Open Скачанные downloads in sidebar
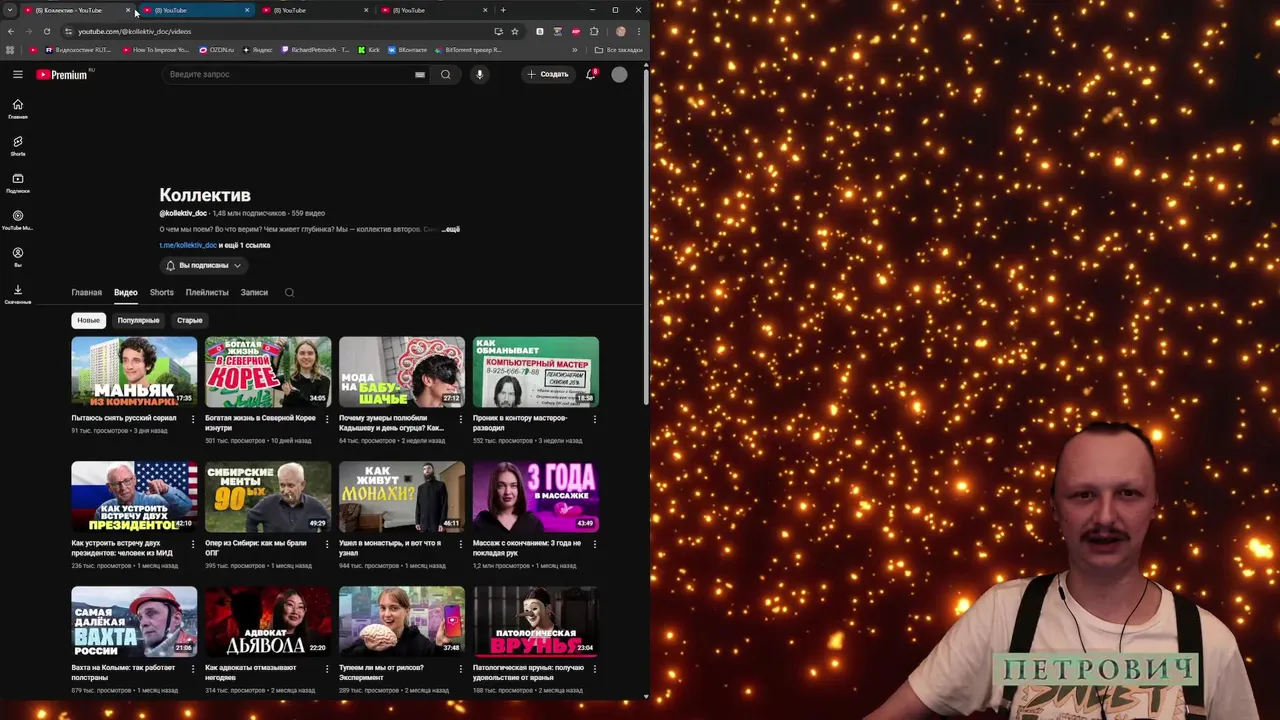This screenshot has height=720, width=1280. coord(18,294)
